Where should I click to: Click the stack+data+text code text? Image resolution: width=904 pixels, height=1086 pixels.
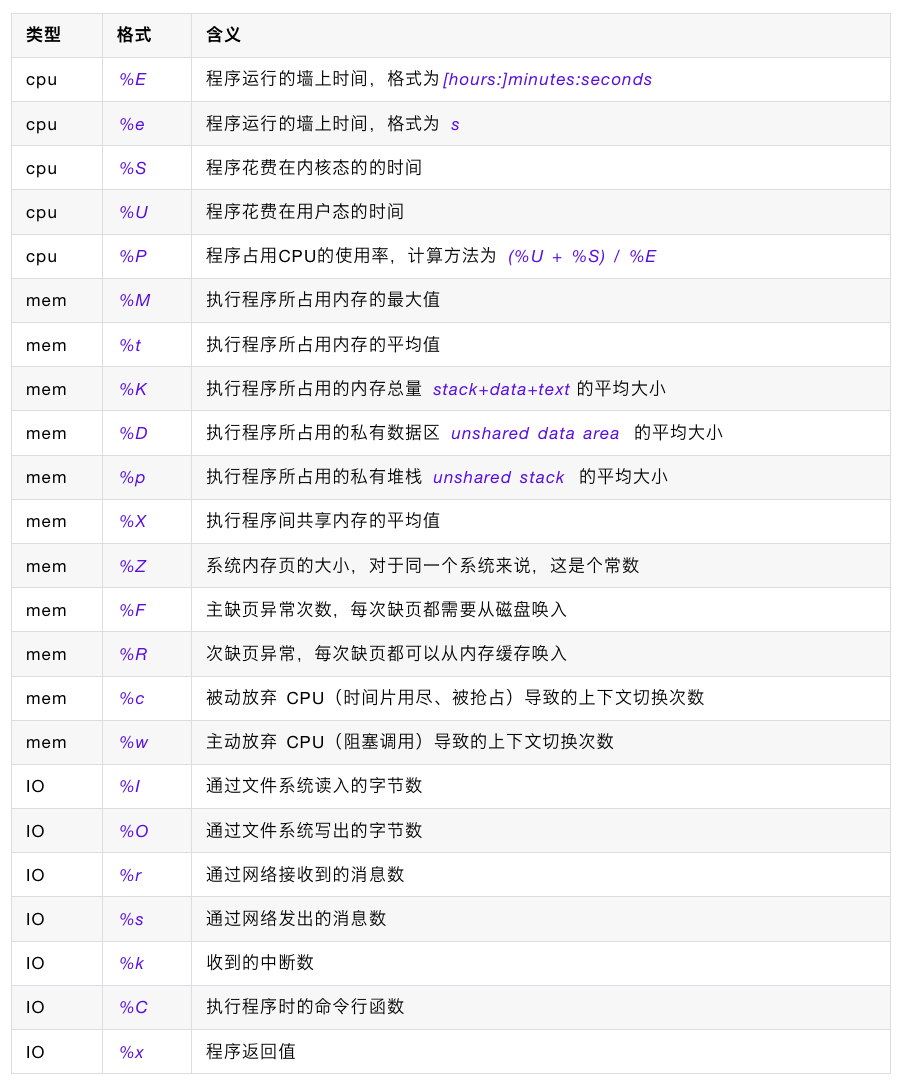click(502, 389)
